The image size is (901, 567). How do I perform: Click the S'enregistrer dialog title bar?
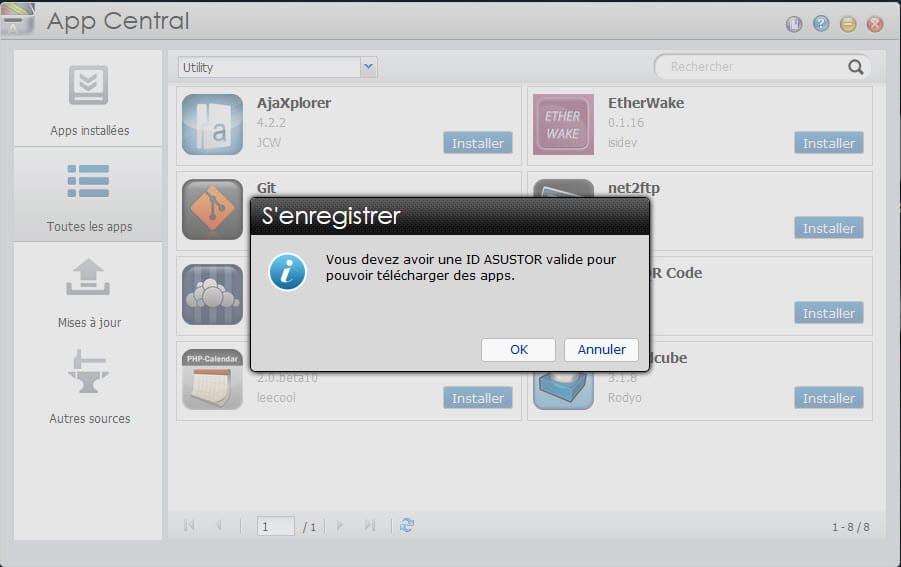click(x=450, y=217)
